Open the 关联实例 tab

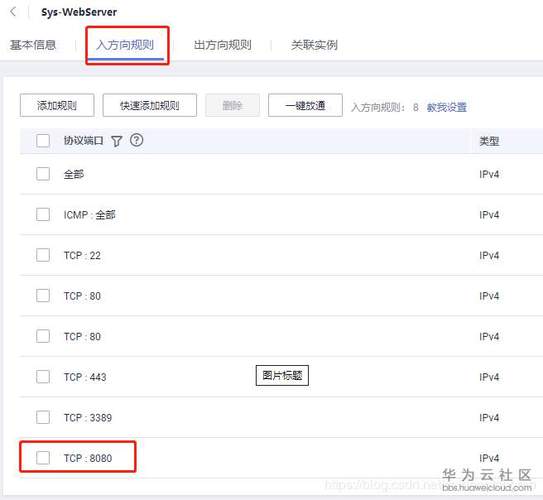click(x=314, y=45)
